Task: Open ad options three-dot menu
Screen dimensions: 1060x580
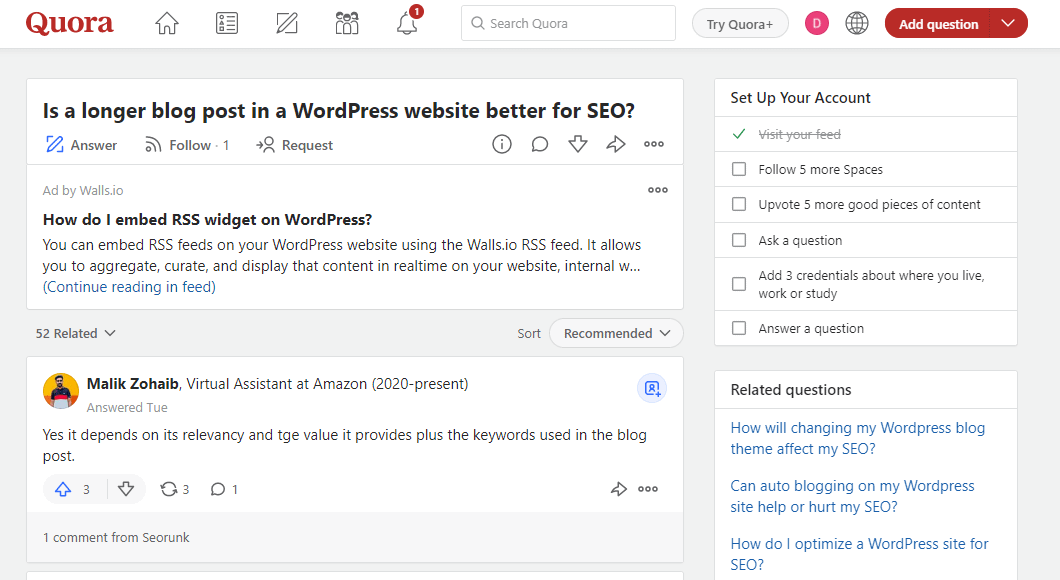Action: [658, 190]
